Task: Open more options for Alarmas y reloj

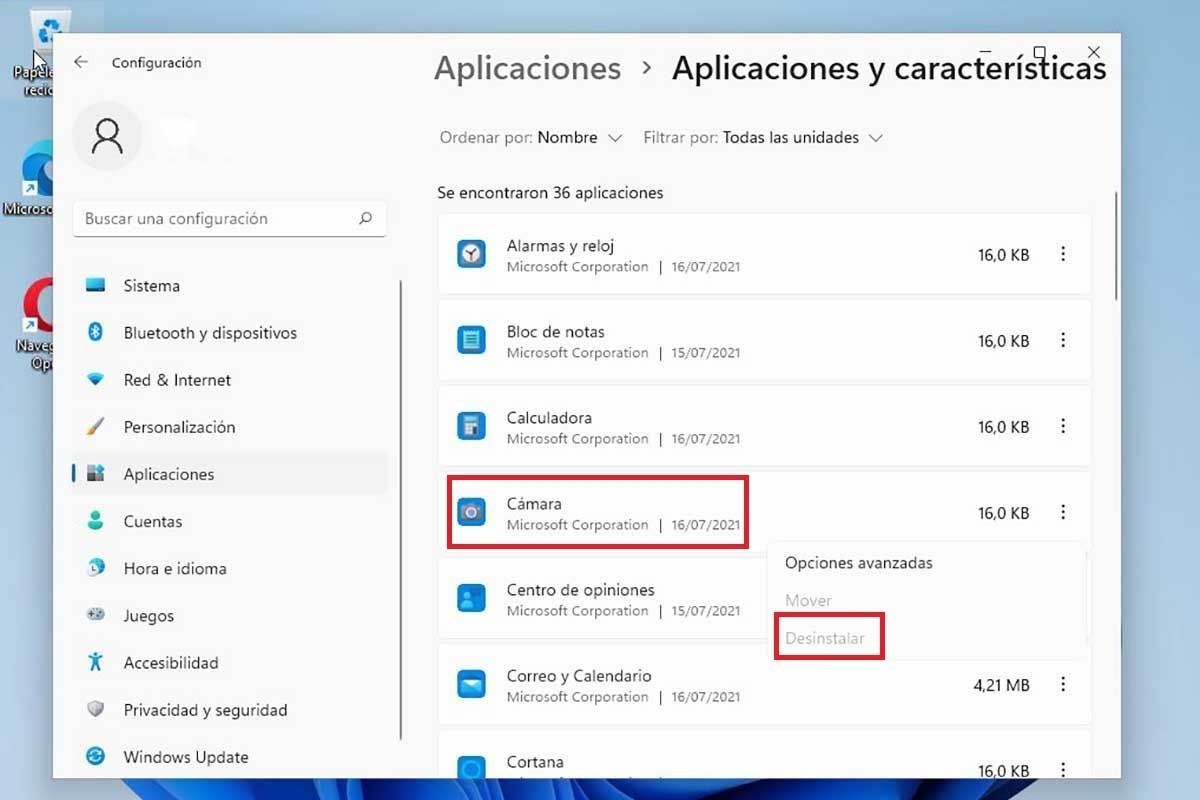Action: point(1063,254)
